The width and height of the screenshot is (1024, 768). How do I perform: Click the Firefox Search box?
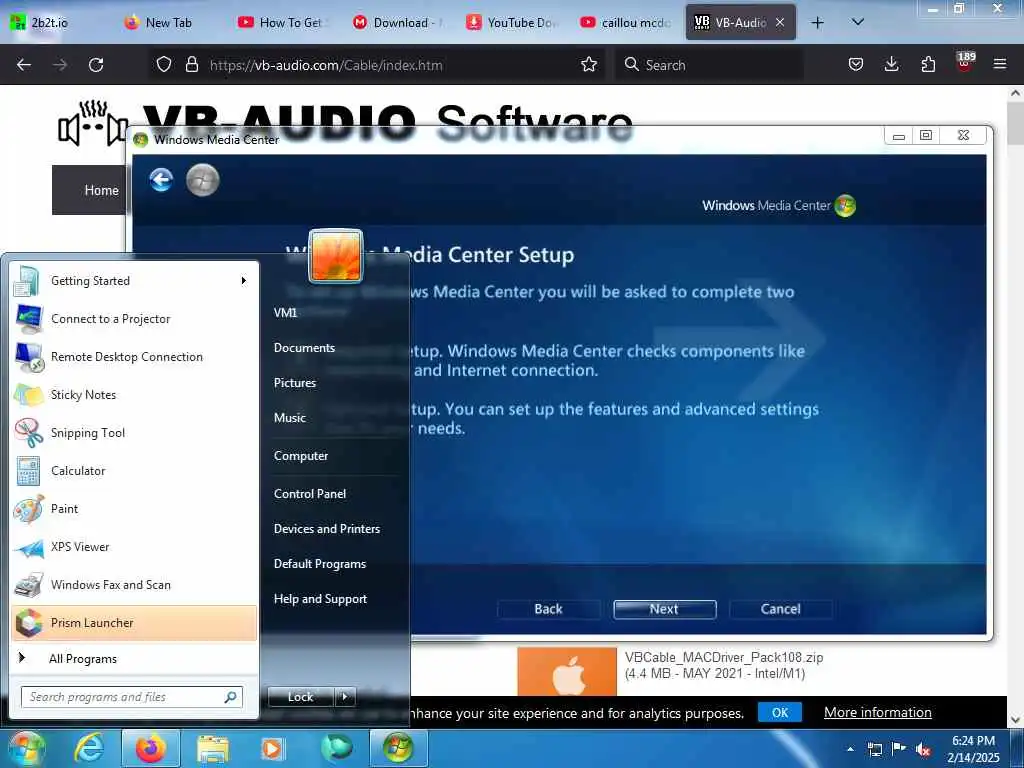[x=709, y=65]
